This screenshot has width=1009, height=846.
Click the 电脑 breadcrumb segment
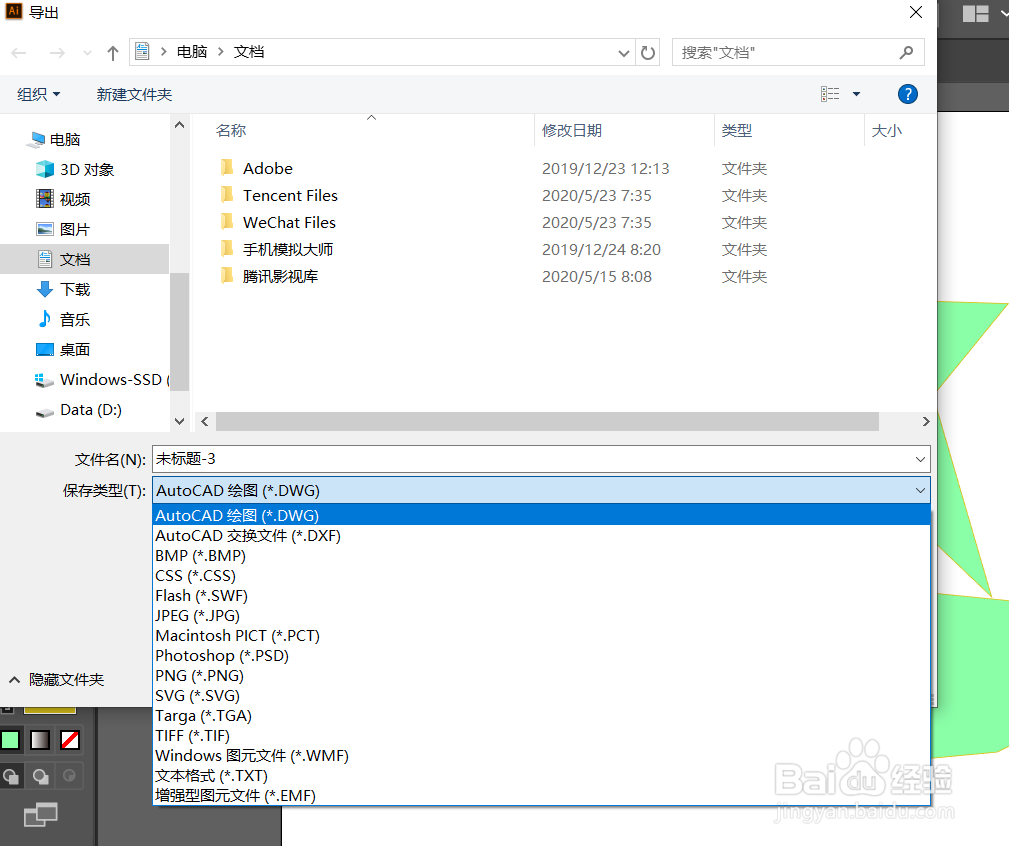[x=192, y=52]
